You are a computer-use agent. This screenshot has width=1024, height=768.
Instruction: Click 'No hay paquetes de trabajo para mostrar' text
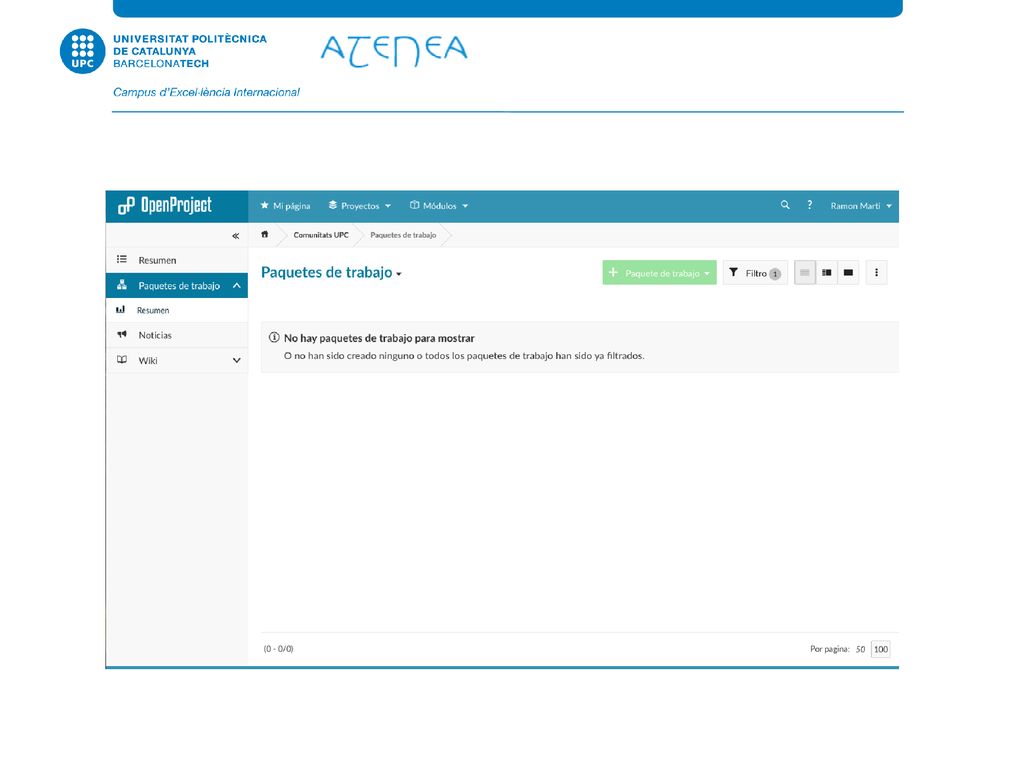(379, 338)
